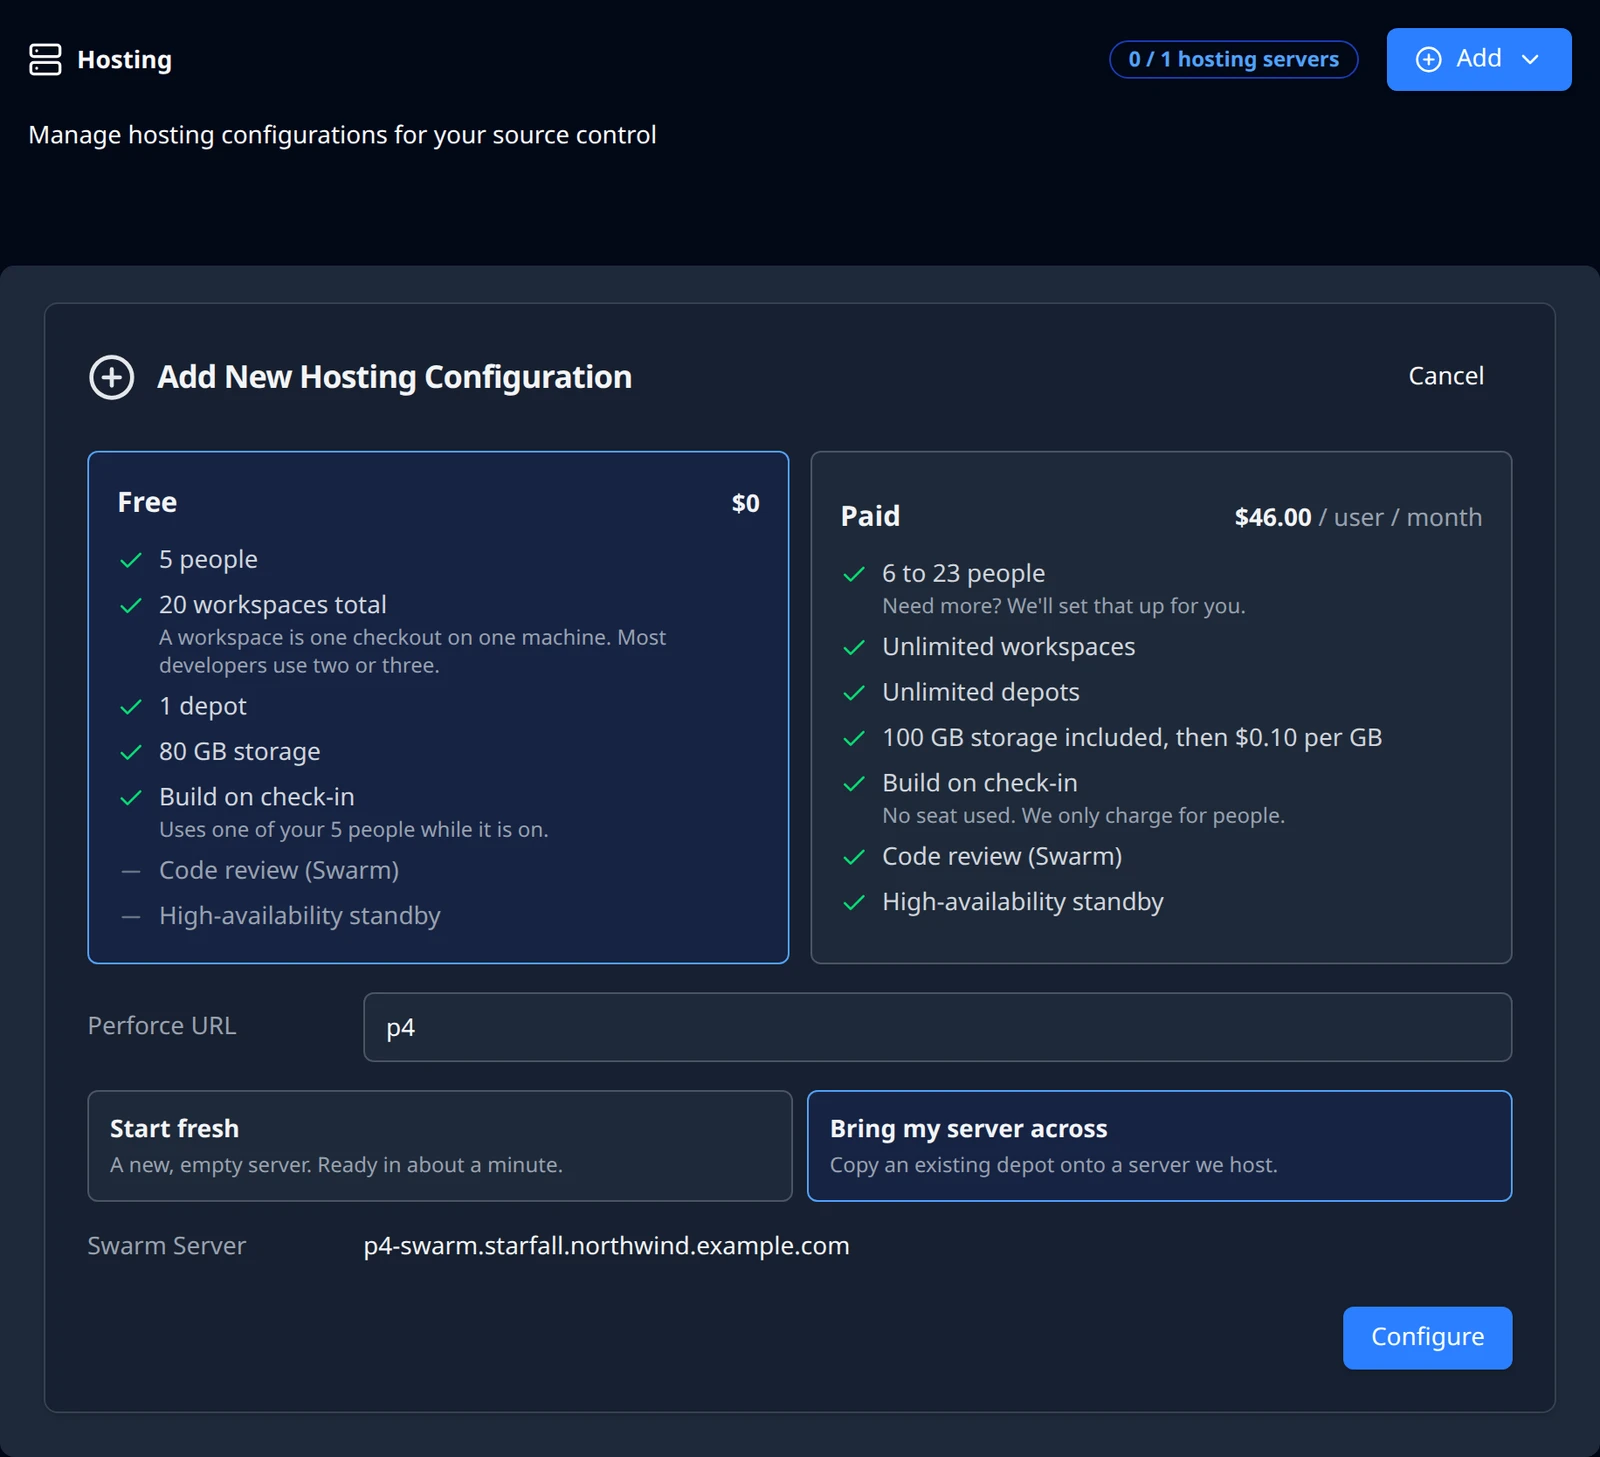
Task: Click the checkmark beside 100 GB storage included
Action: pyautogui.click(x=854, y=739)
